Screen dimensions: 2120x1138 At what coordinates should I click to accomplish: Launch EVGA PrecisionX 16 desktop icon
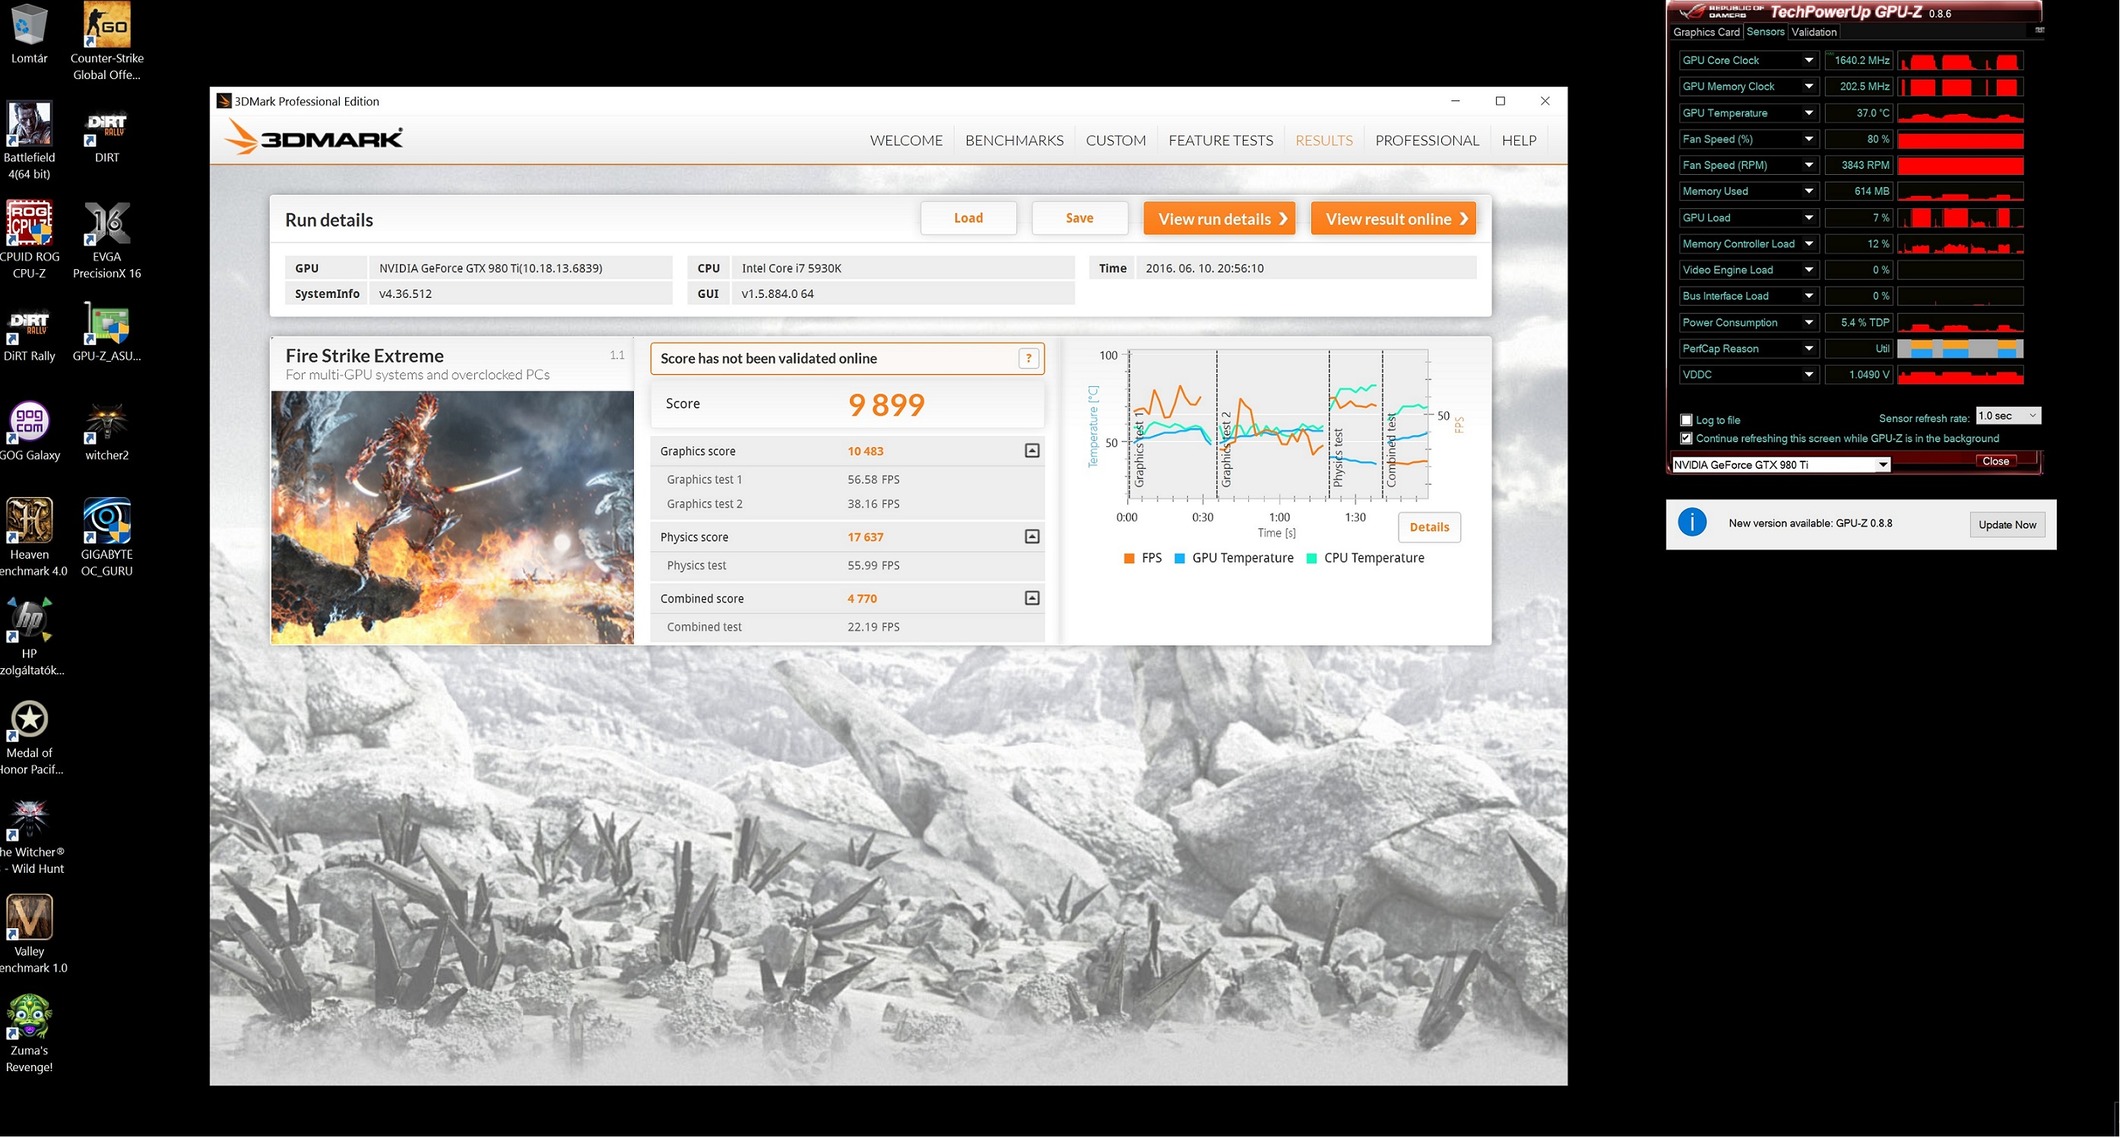(107, 239)
